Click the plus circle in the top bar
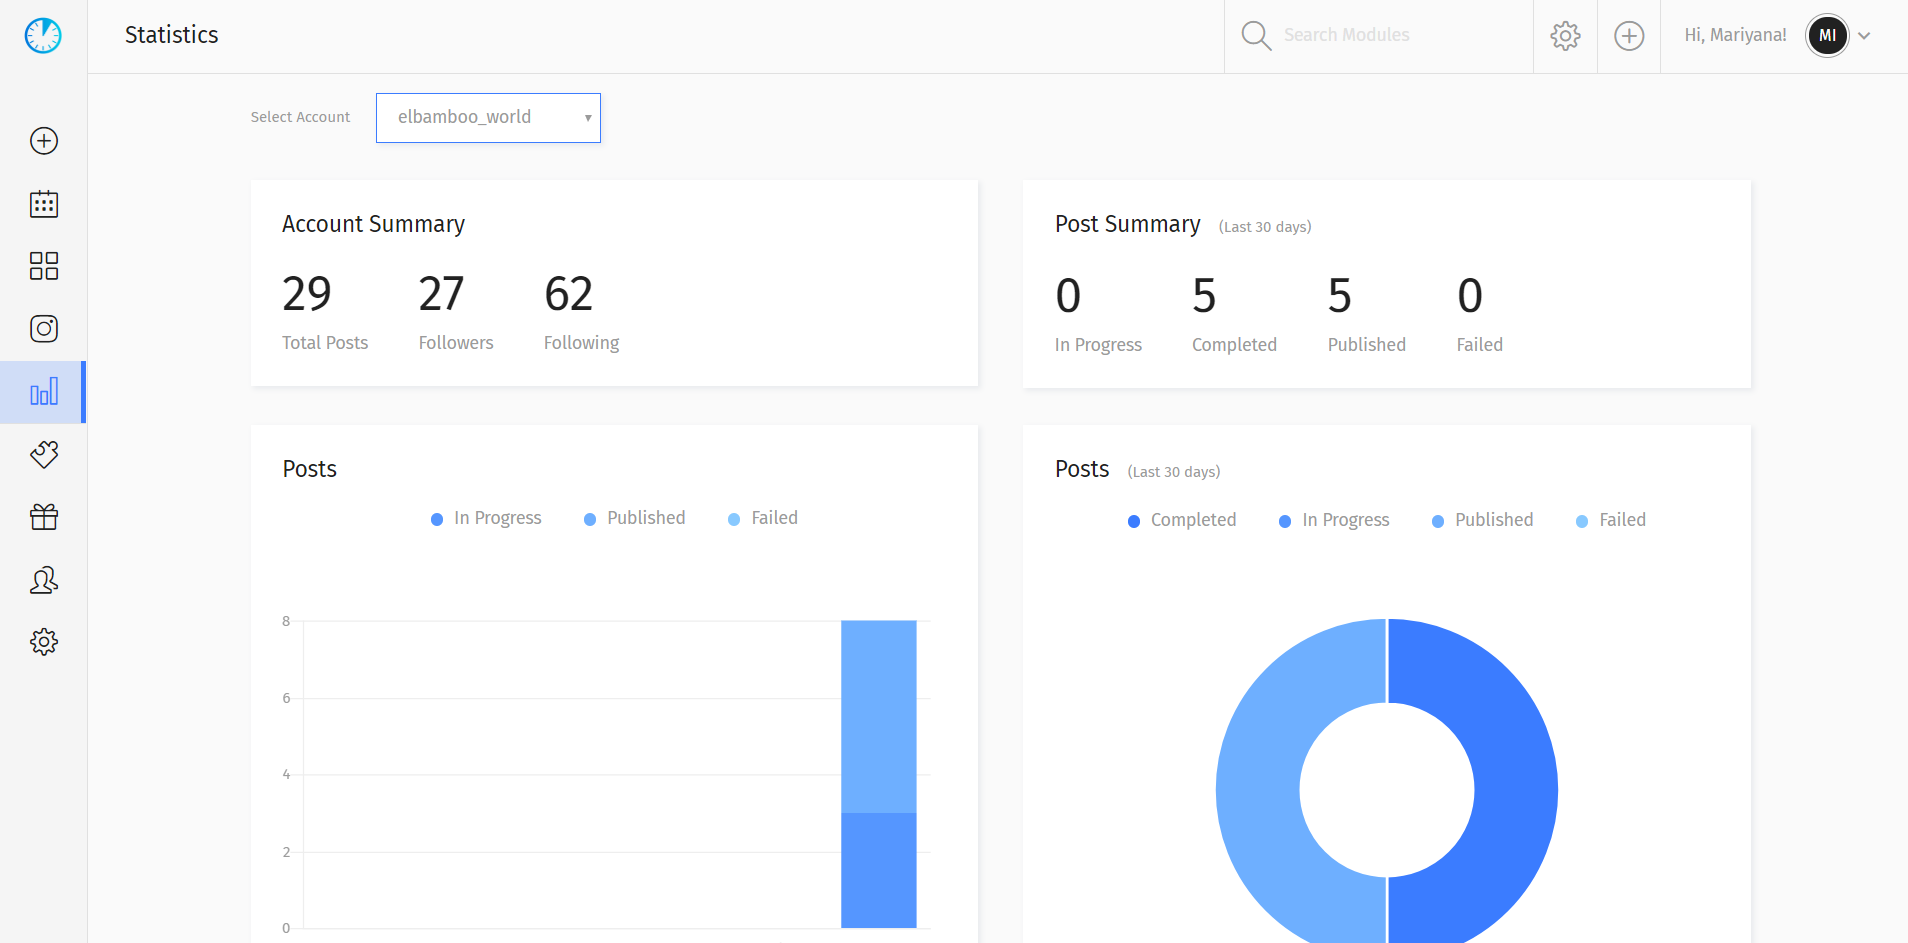 click(x=1629, y=36)
